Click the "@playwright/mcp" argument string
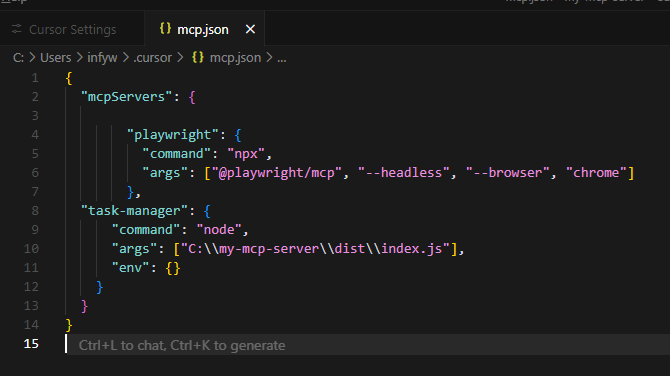The image size is (670, 376). [x=276, y=173]
